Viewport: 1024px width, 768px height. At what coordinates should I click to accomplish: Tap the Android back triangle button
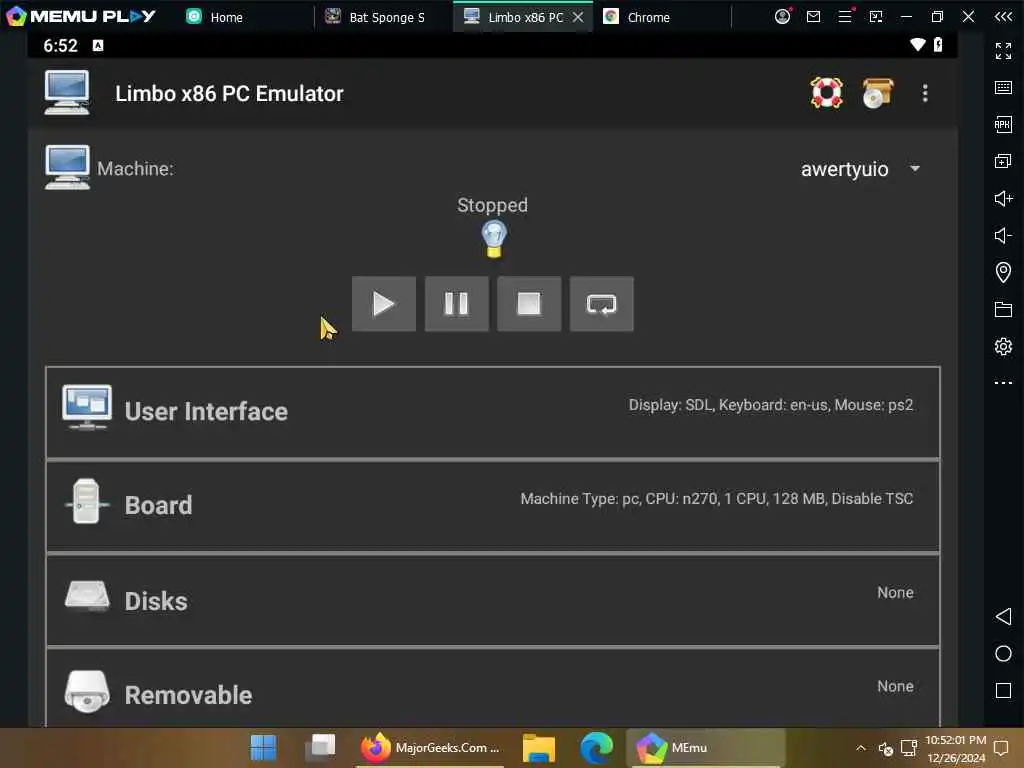click(1003, 616)
